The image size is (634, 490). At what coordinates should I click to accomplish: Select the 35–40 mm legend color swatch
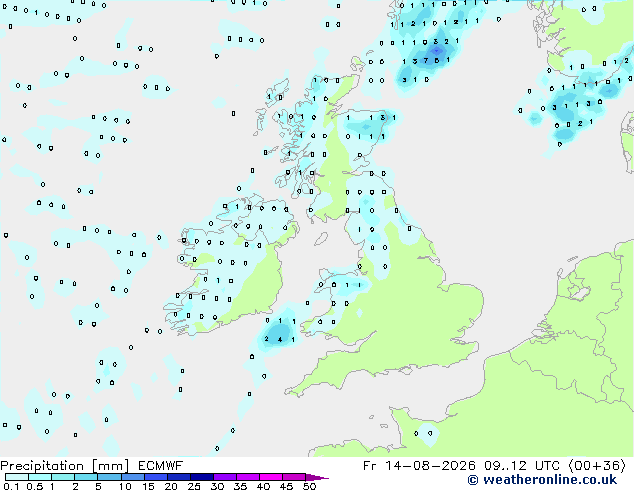coord(248,477)
